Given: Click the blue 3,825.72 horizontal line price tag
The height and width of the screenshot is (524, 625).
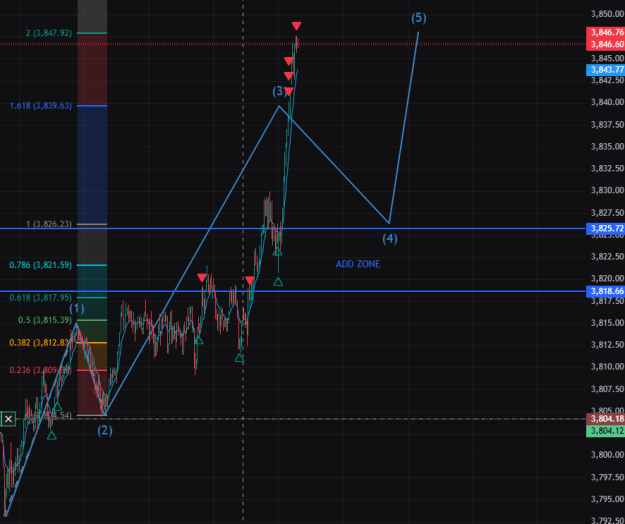Looking at the screenshot, I should [605, 228].
